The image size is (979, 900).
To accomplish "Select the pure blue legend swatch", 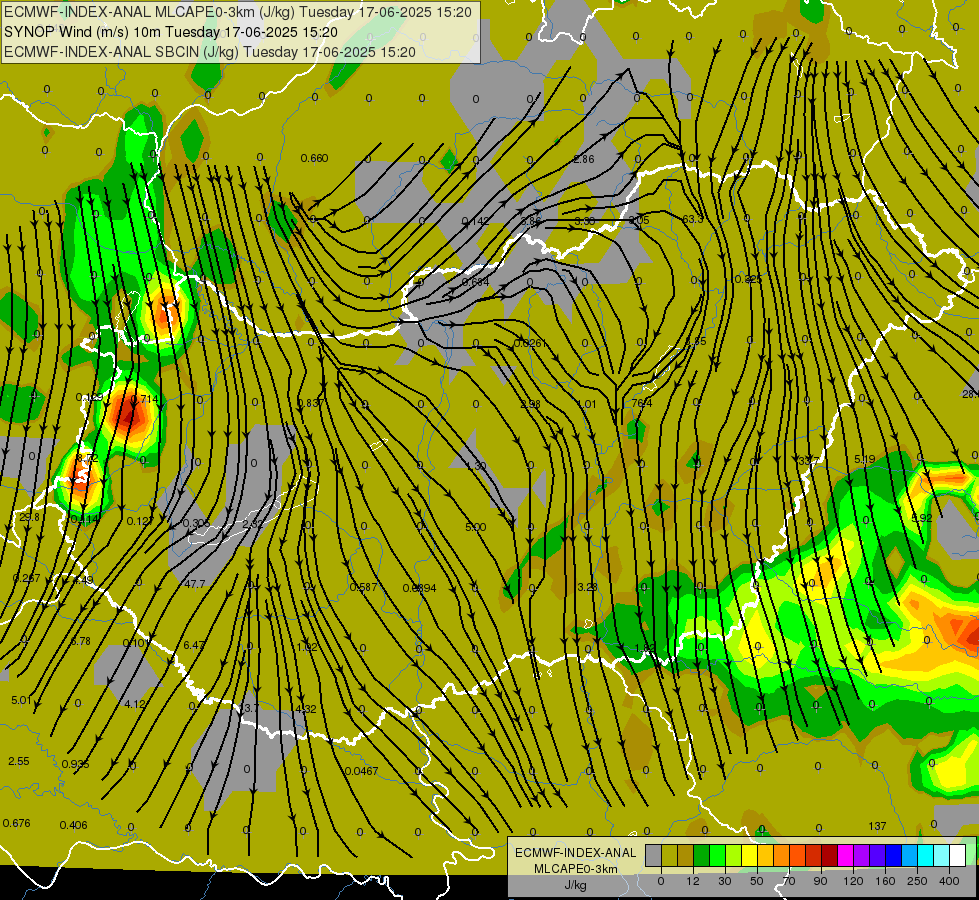I will pyautogui.click(x=894, y=856).
